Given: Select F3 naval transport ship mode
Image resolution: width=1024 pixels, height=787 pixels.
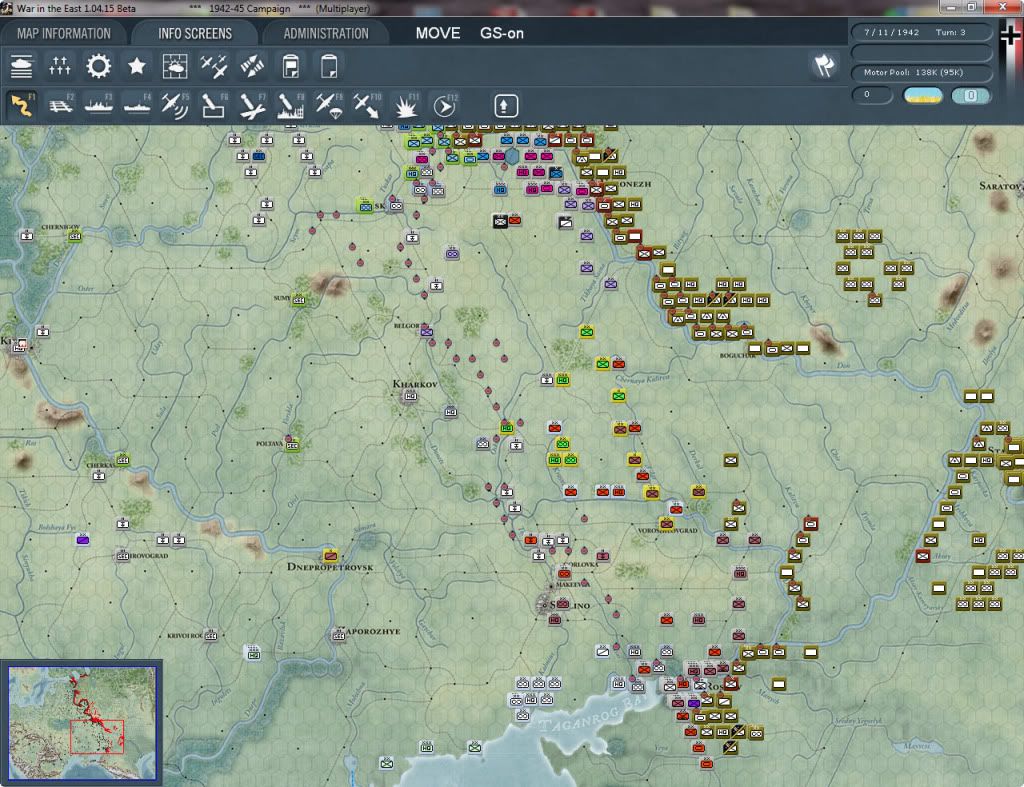Looking at the screenshot, I should (x=99, y=105).
